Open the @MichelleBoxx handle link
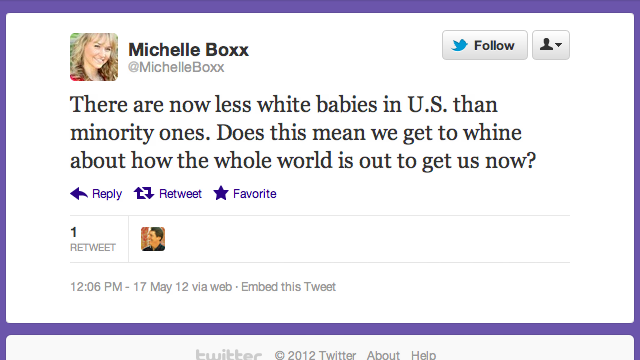 point(176,67)
